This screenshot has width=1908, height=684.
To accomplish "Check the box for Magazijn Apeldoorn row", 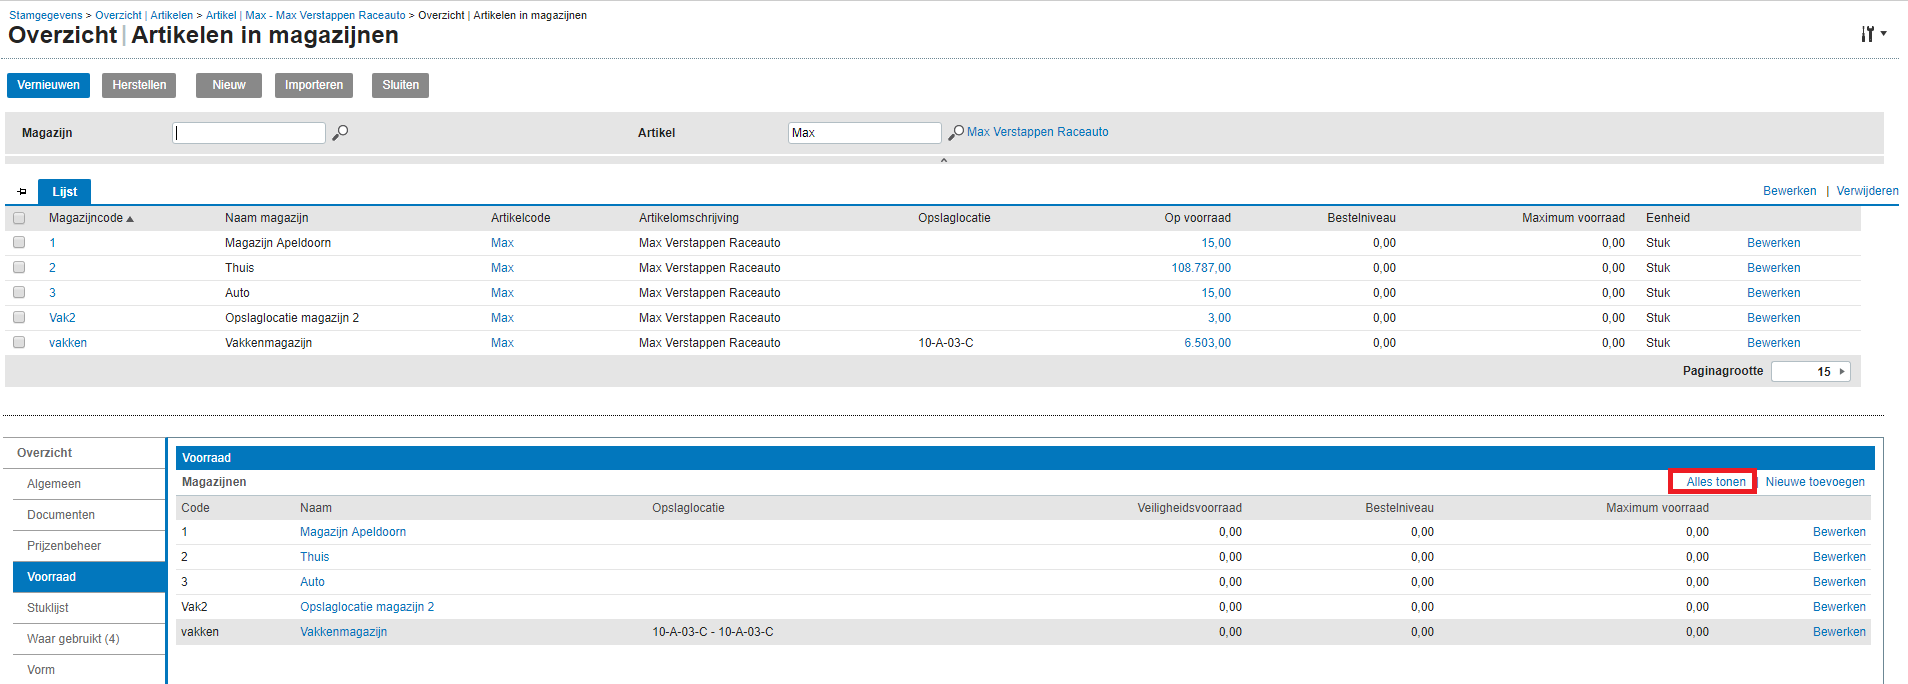I will click(19, 243).
